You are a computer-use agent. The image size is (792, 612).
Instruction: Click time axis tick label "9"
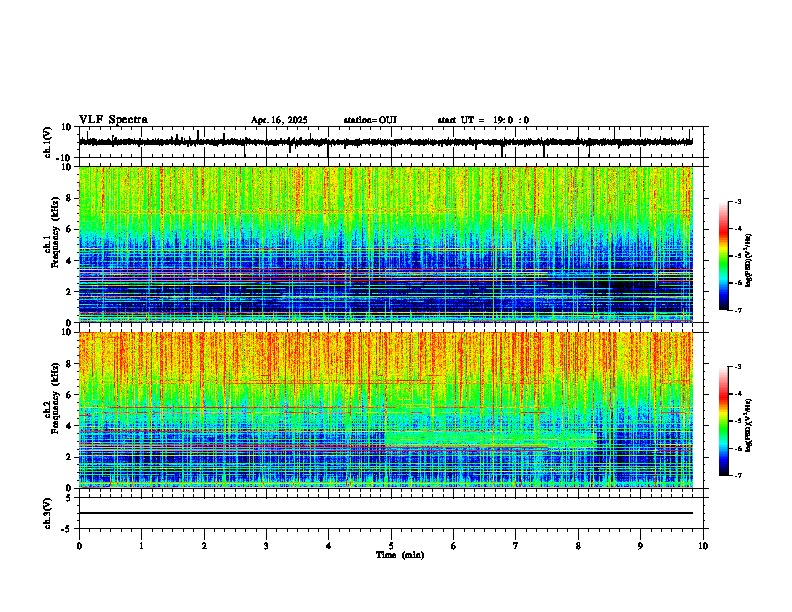click(x=640, y=546)
